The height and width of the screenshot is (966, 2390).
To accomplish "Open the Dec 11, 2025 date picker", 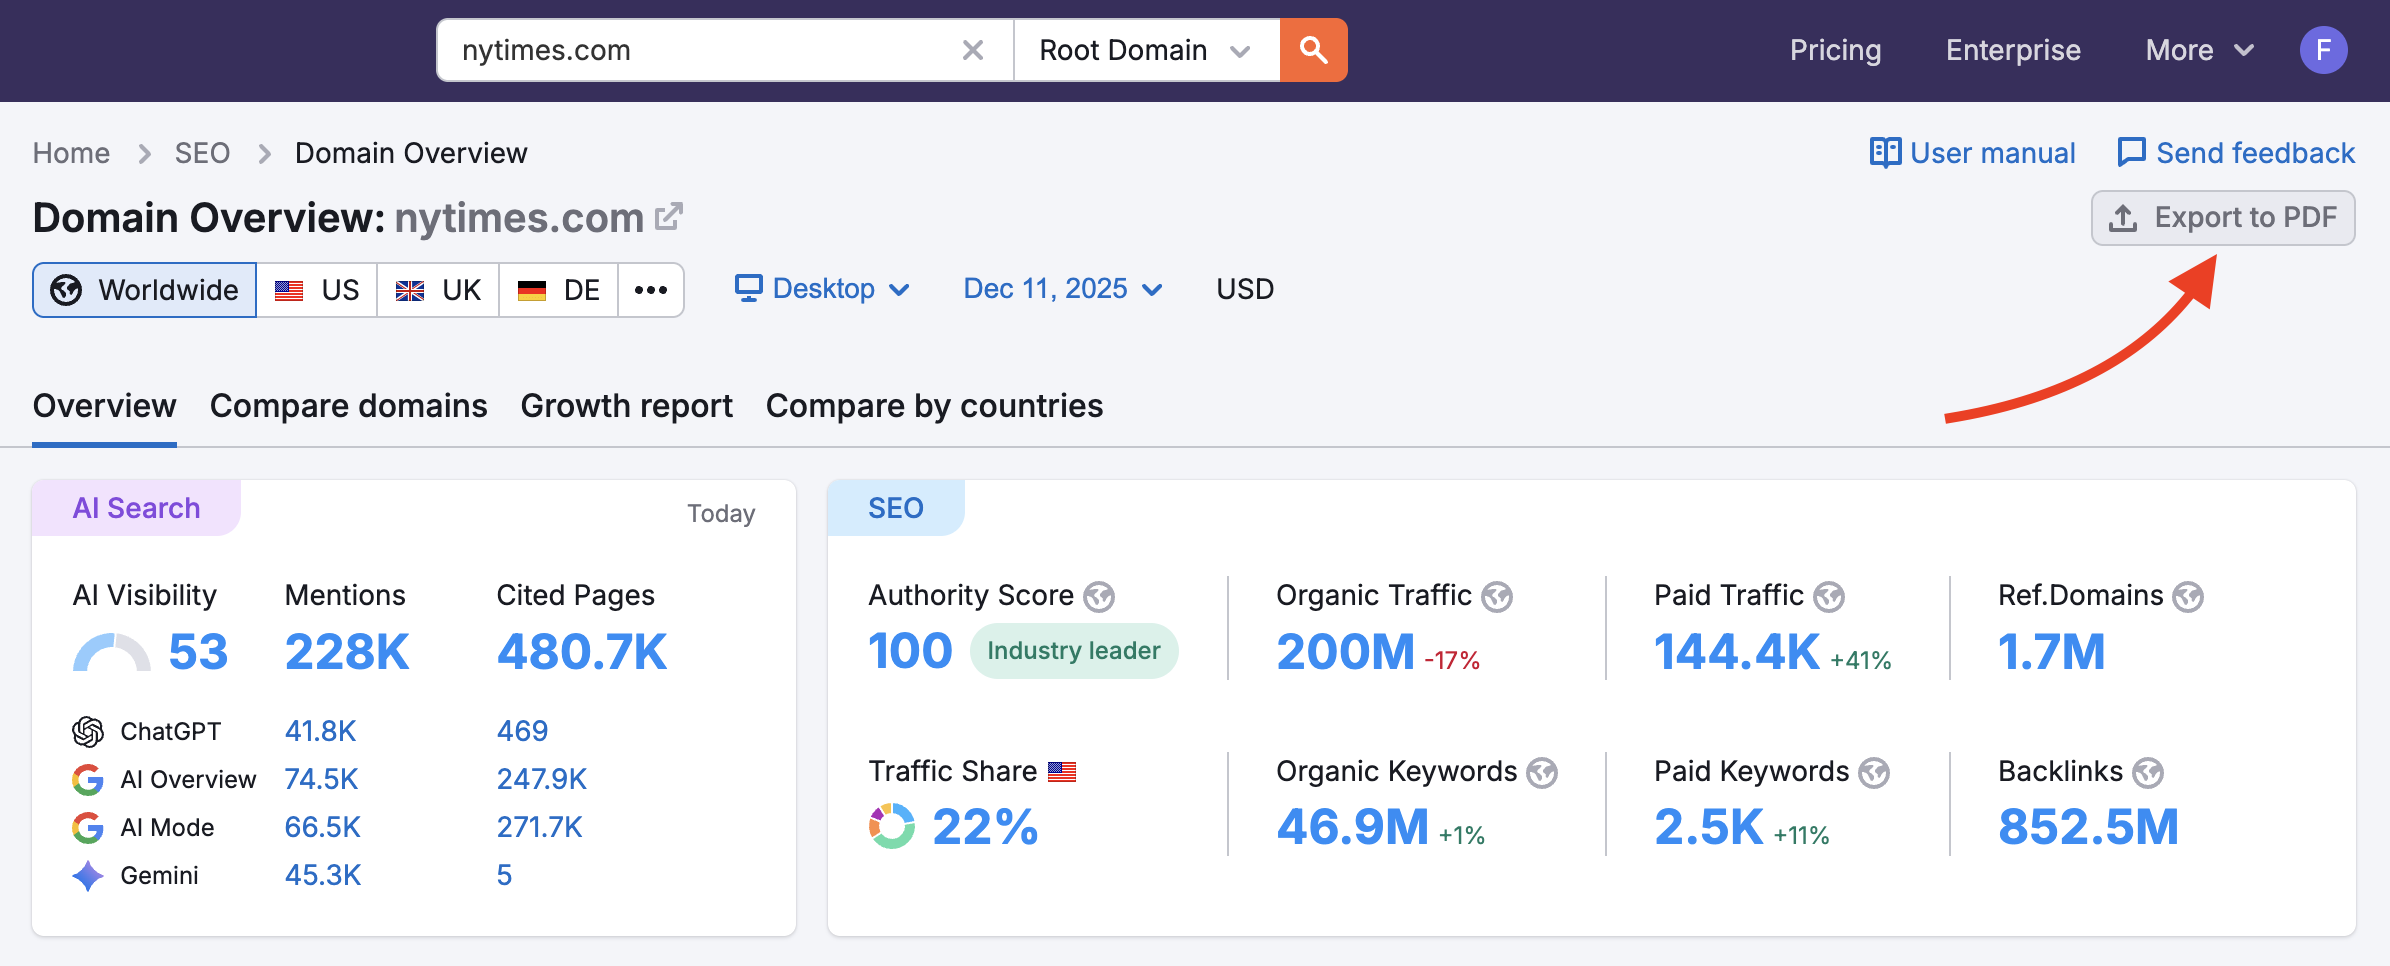I will [1060, 289].
